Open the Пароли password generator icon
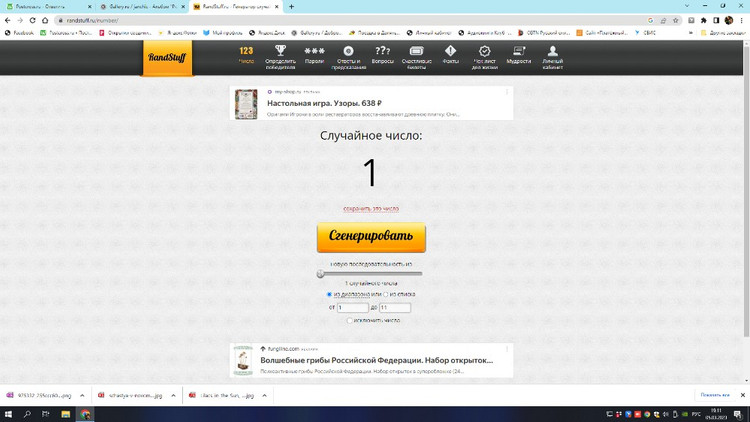Image resolution: width=750 pixels, height=422 pixels. pyautogui.click(x=314, y=51)
